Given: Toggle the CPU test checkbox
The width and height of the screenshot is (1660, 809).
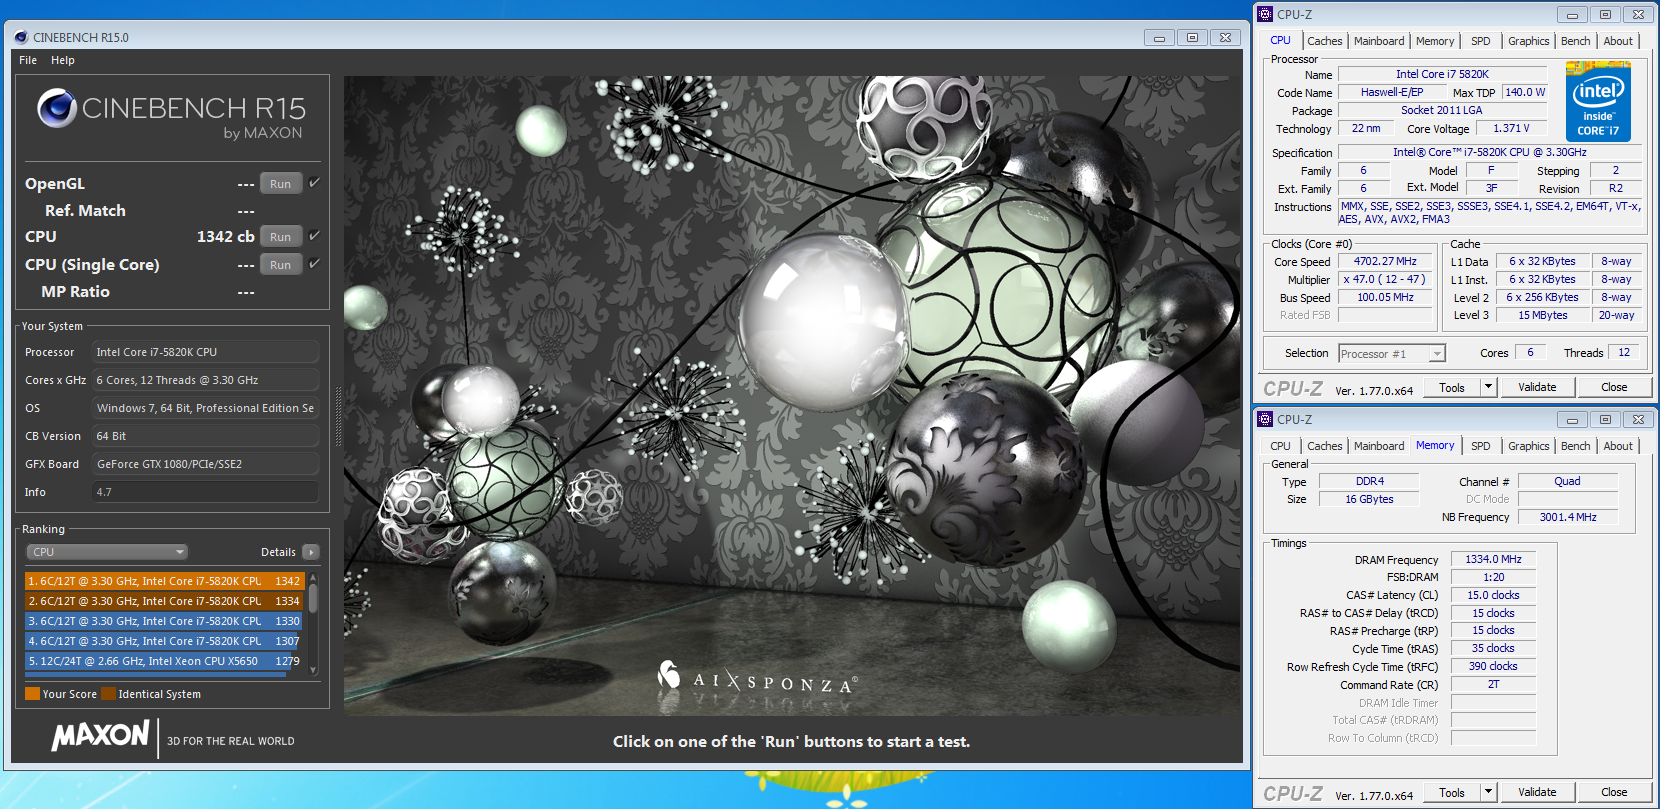Looking at the screenshot, I should 314,236.
